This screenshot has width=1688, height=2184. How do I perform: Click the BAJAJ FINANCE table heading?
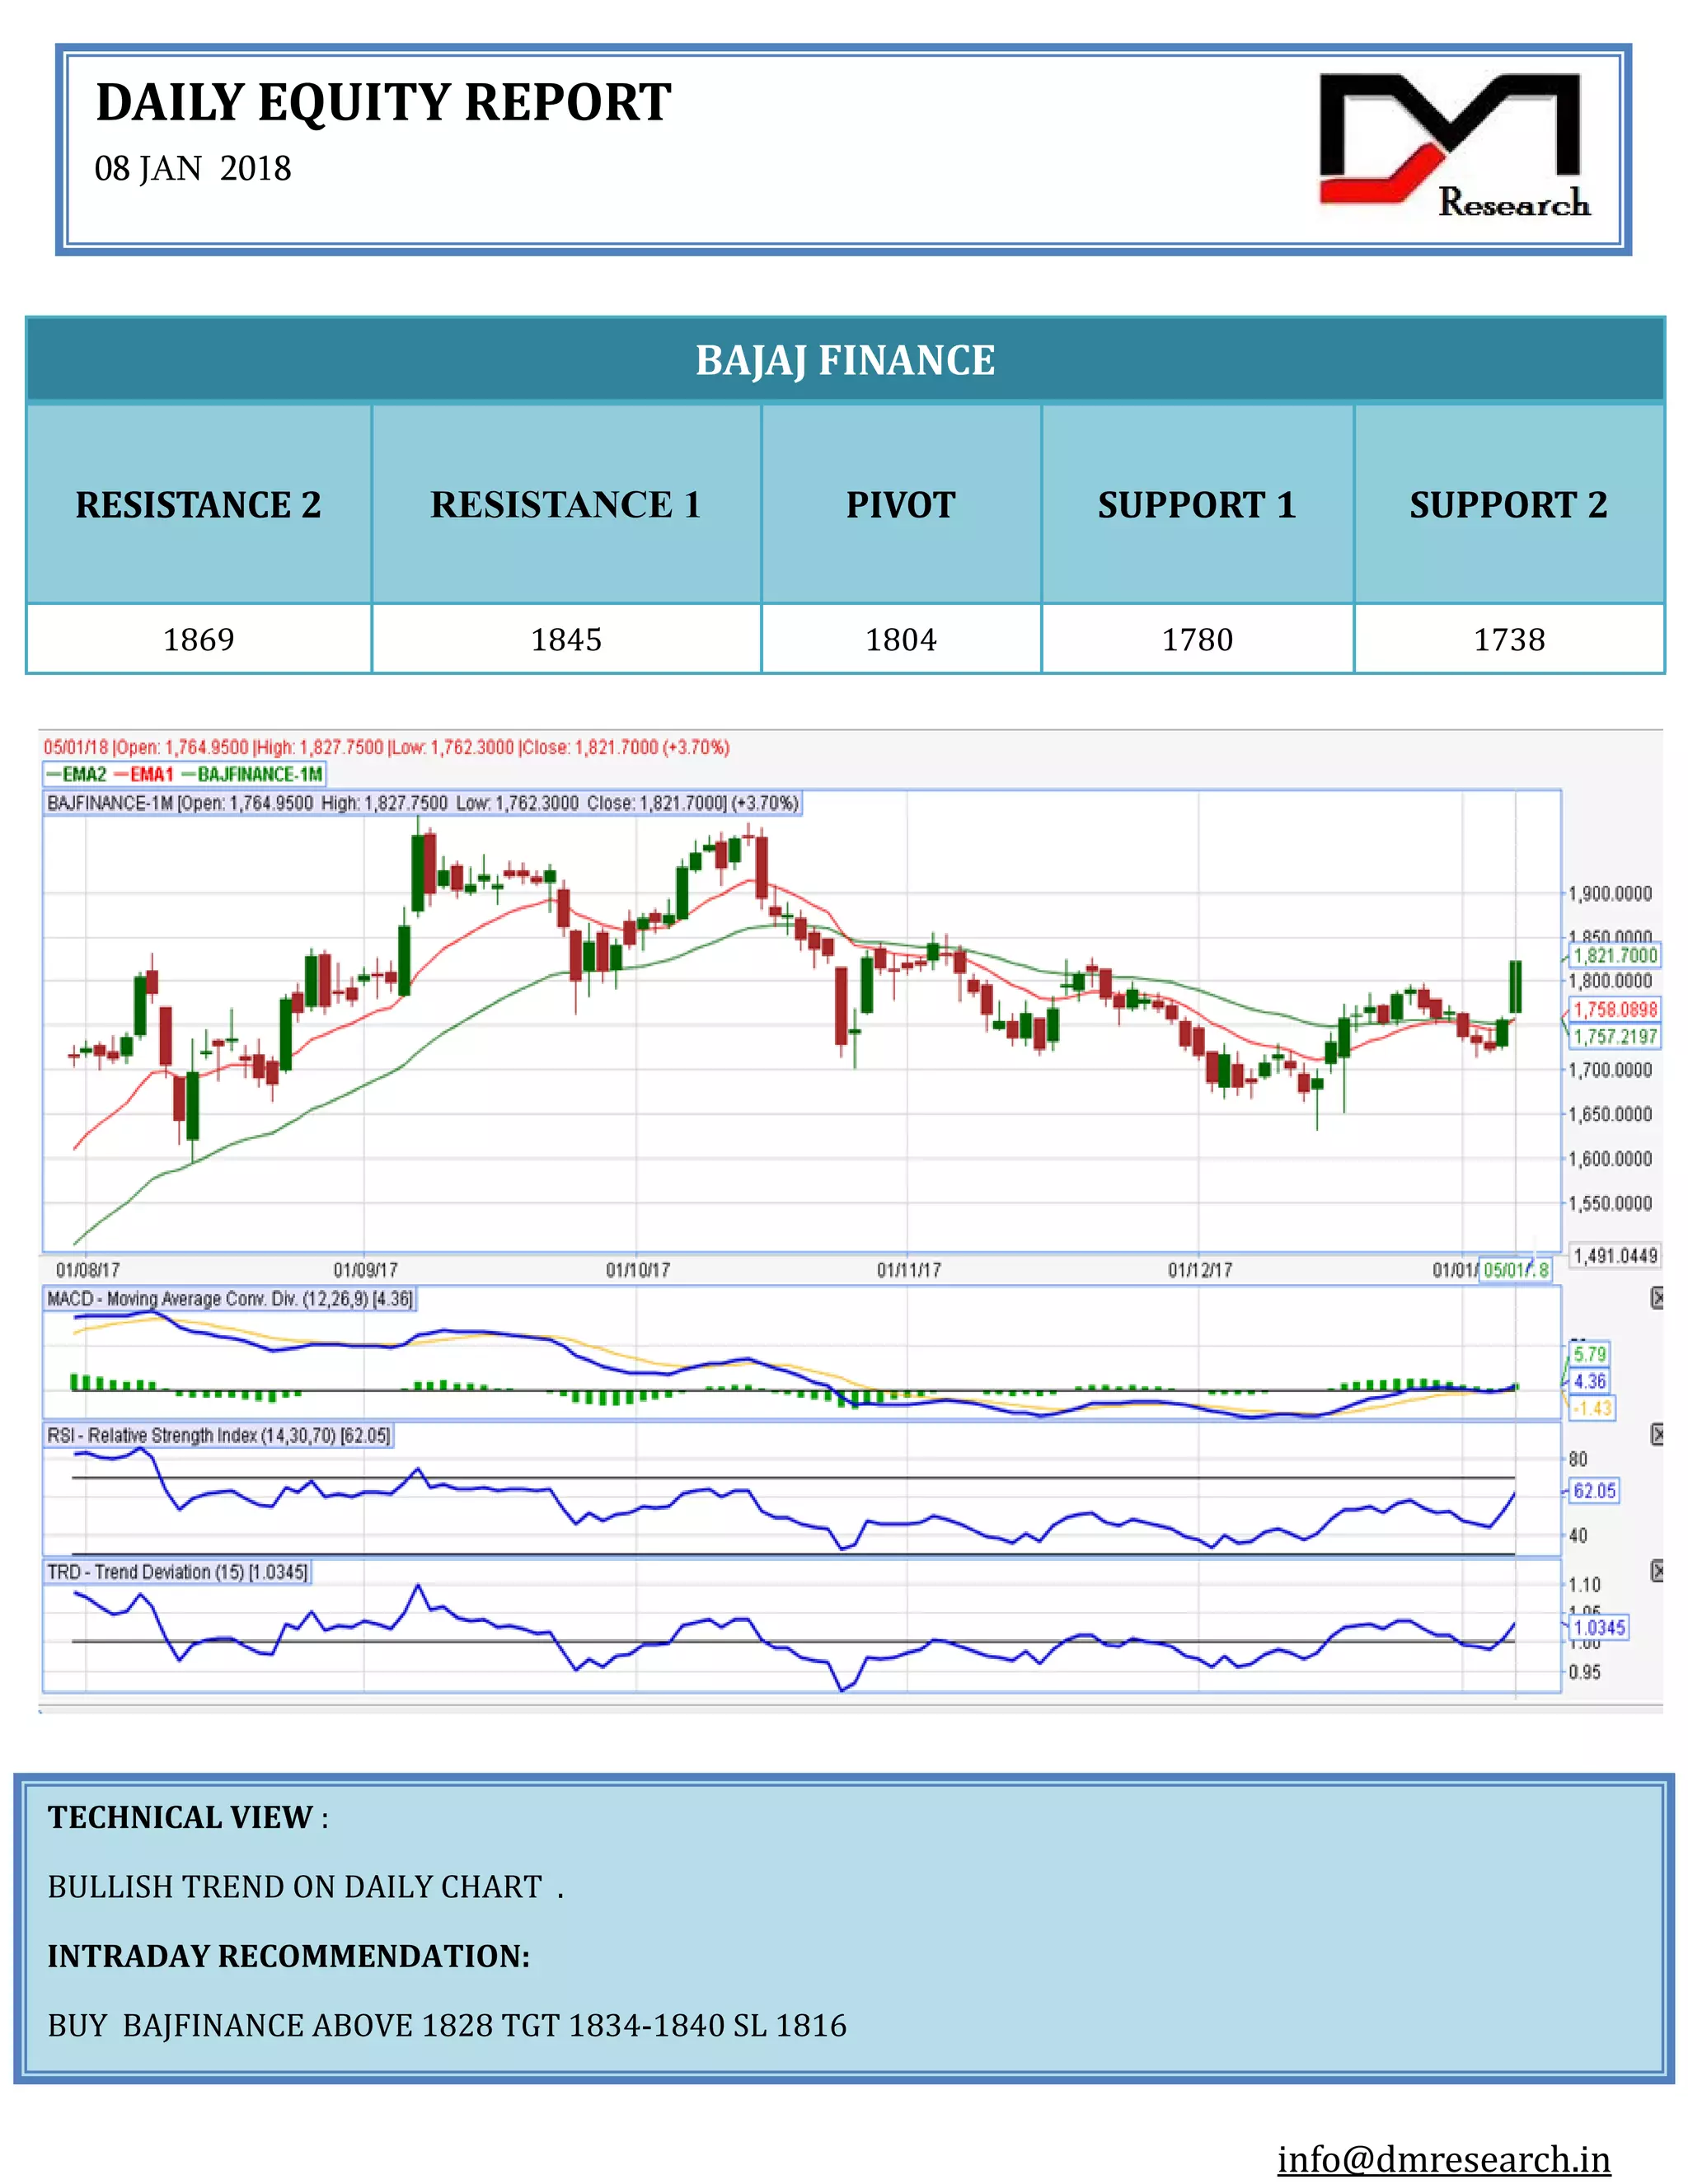coord(845,360)
